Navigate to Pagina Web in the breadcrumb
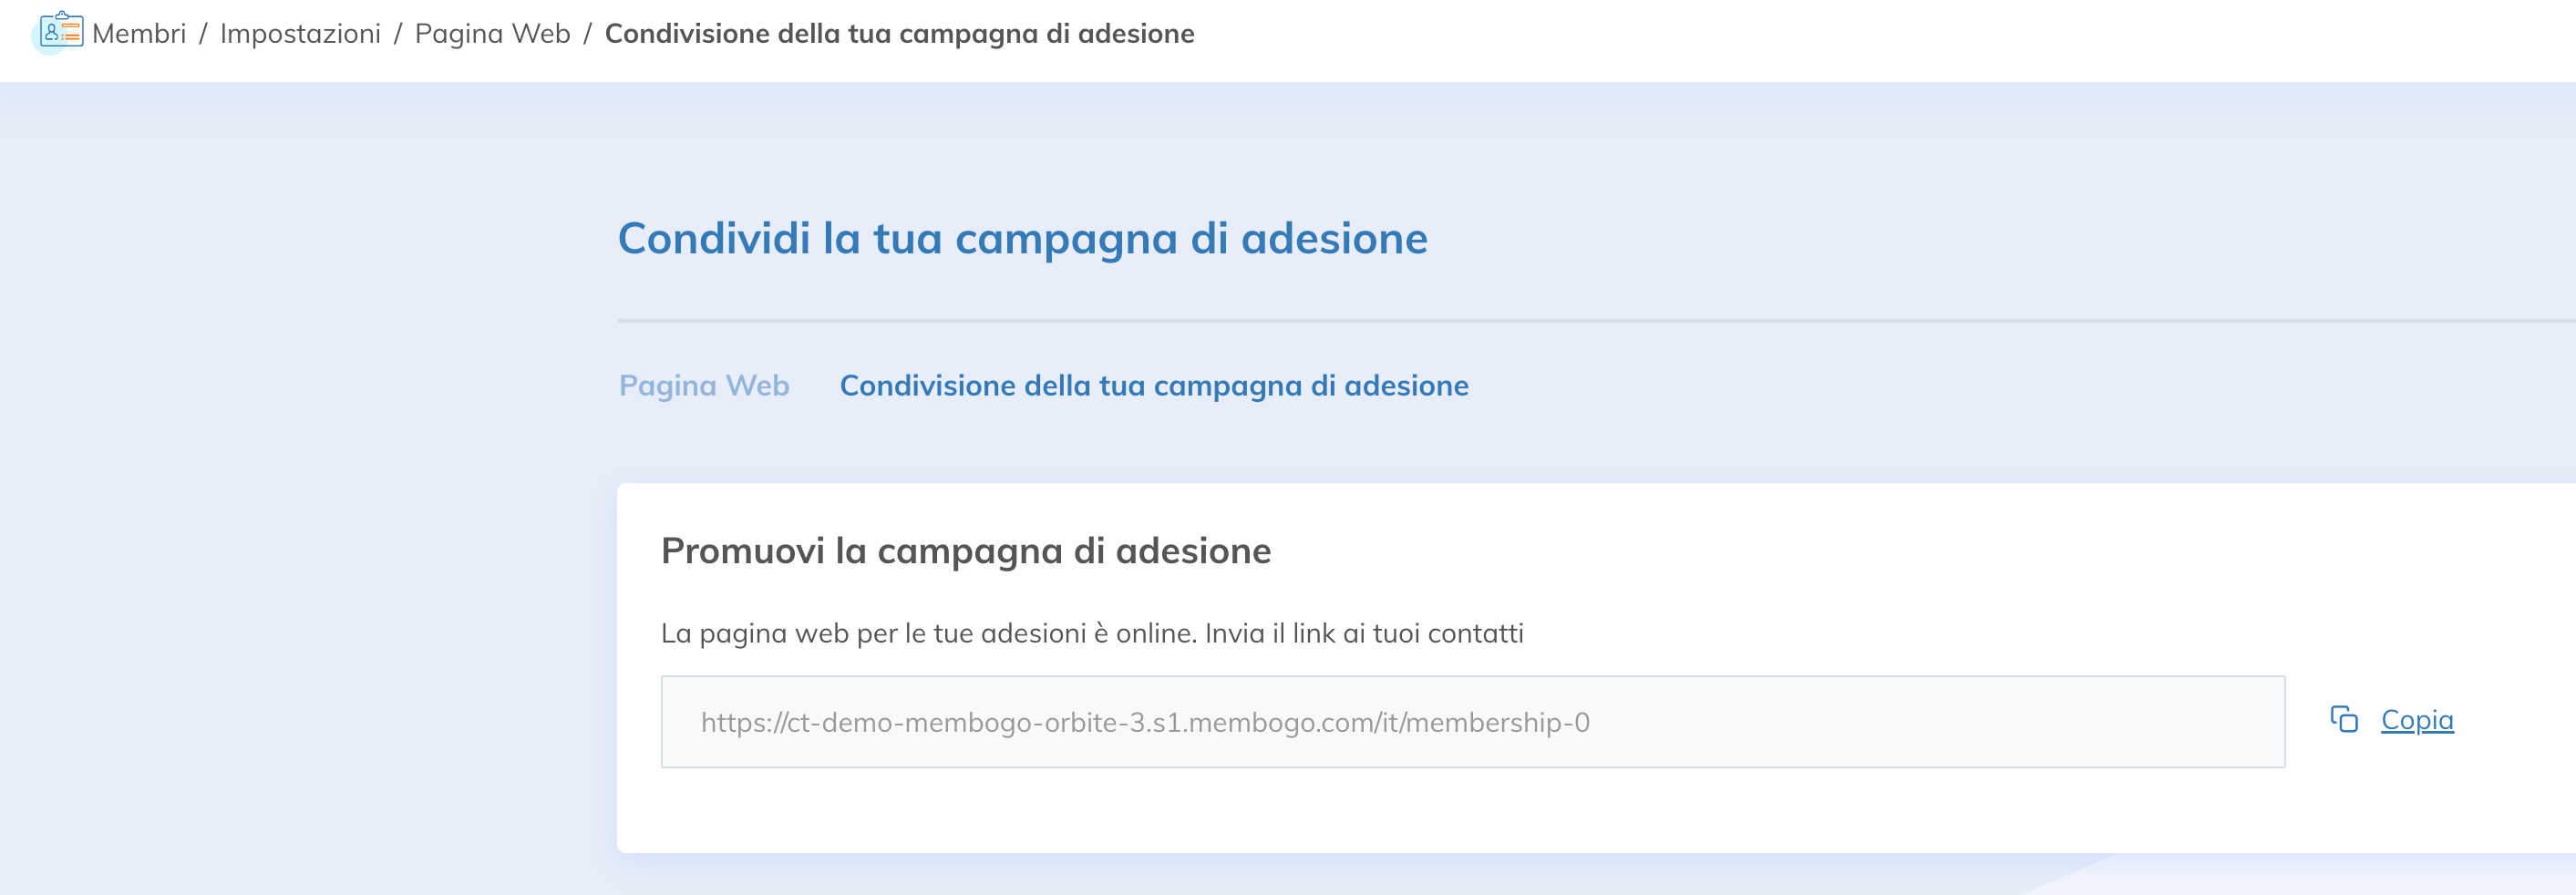2576x895 pixels. pyautogui.click(x=492, y=34)
